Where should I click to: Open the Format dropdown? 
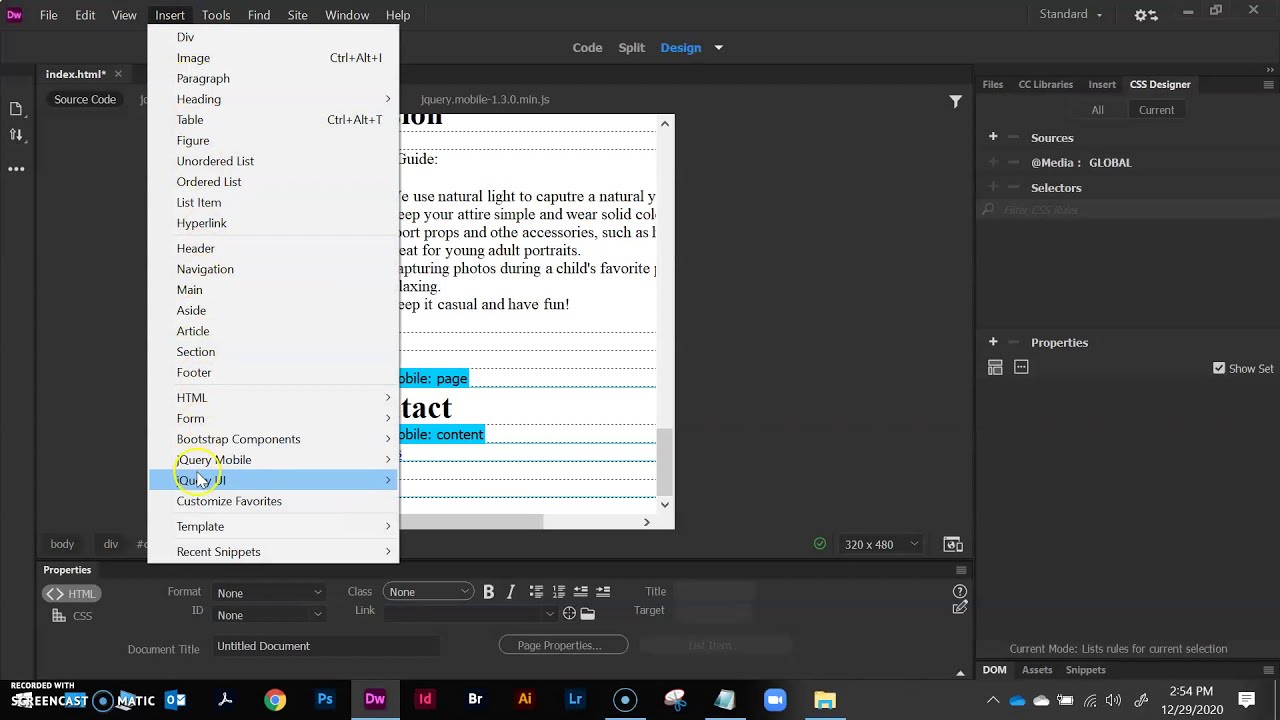pos(269,593)
